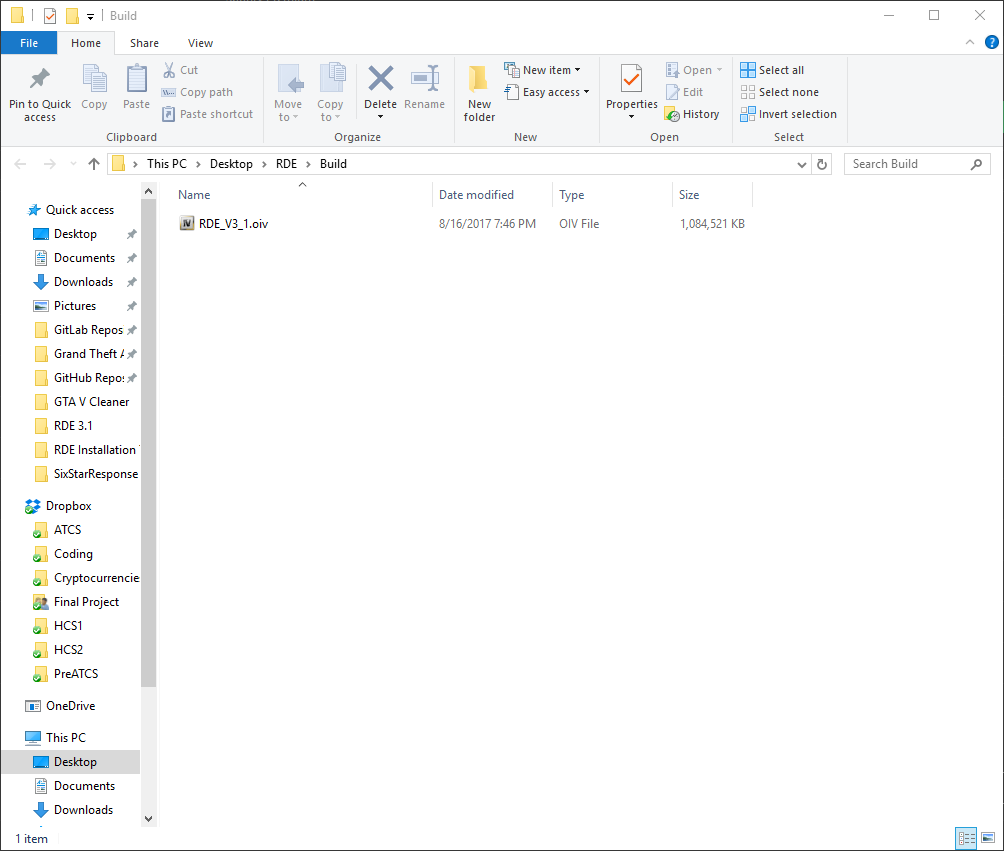
Task: Click Paste shortcut command
Action: [207, 114]
